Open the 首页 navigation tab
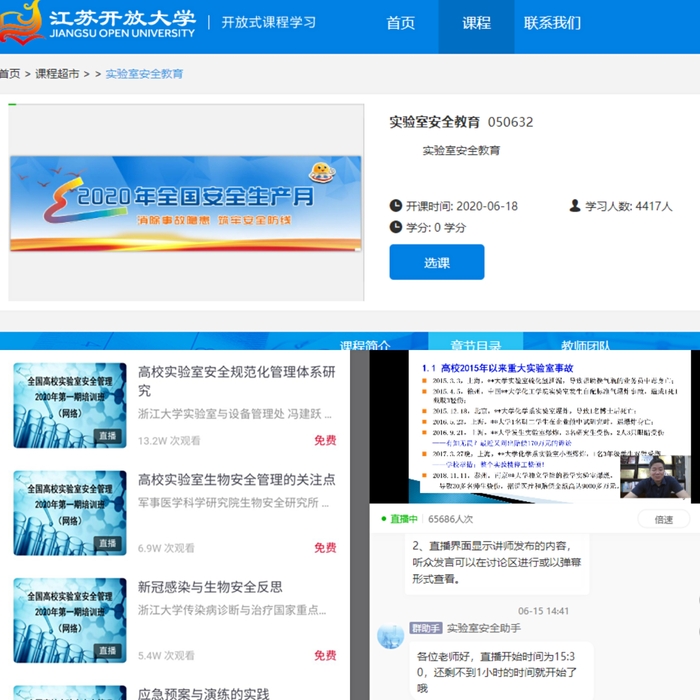This screenshot has height=700, width=700. click(400, 23)
